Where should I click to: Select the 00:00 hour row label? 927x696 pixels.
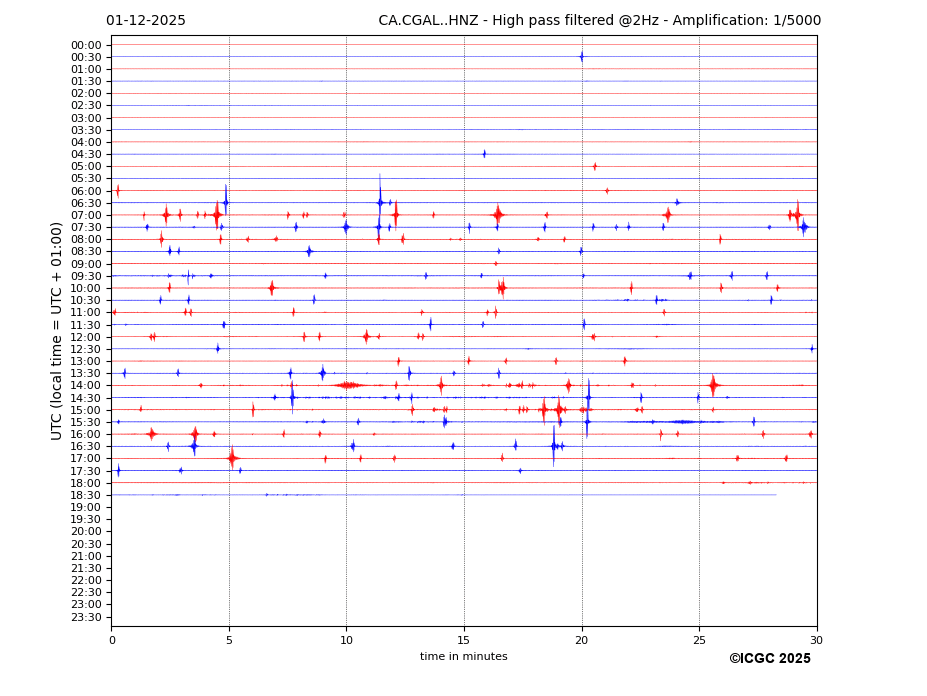(86, 45)
